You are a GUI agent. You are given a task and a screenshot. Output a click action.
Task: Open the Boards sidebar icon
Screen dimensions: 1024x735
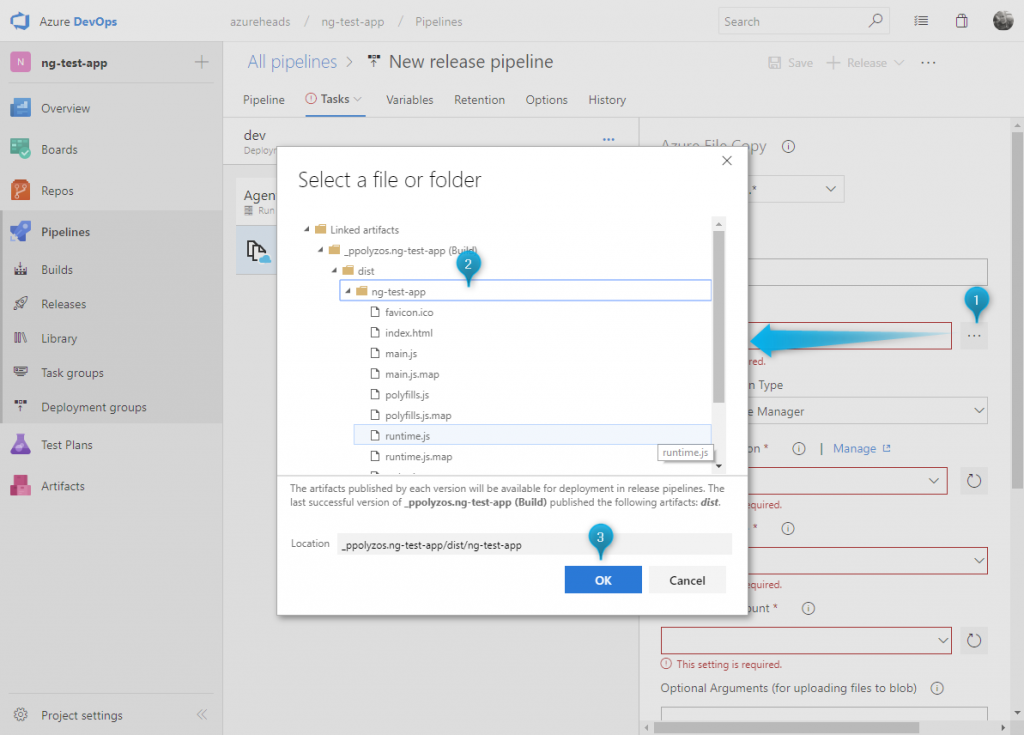pyautogui.click(x=21, y=149)
